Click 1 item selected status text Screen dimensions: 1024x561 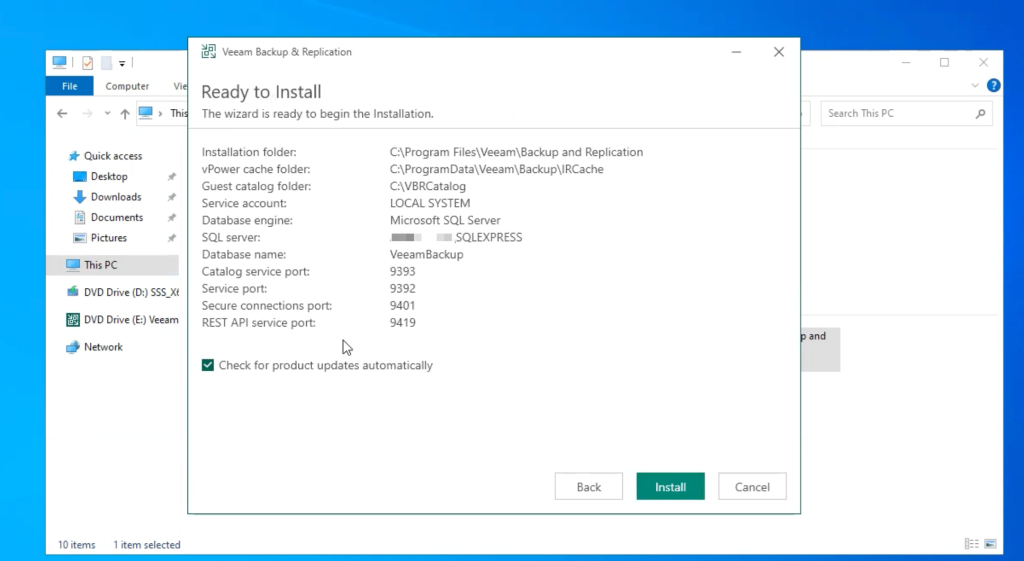[x=147, y=544]
